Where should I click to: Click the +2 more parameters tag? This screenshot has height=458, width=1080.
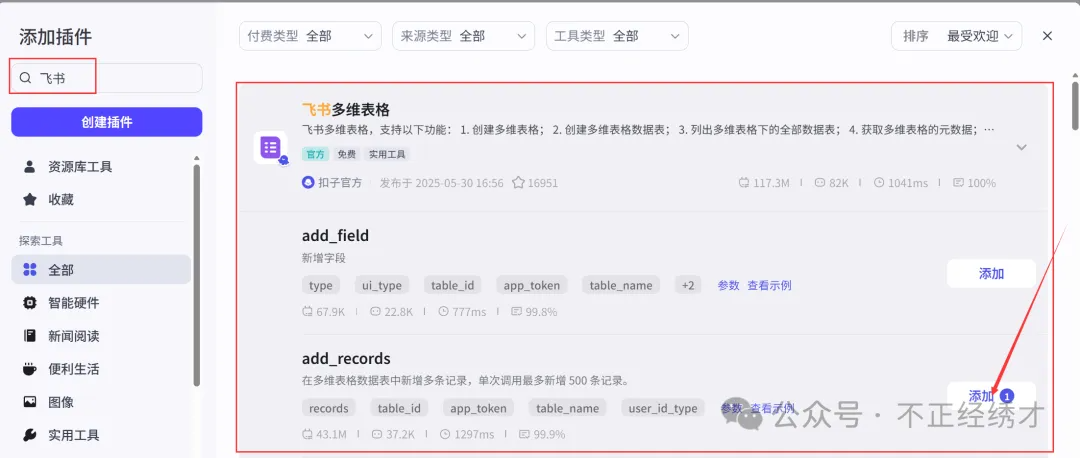click(x=687, y=285)
